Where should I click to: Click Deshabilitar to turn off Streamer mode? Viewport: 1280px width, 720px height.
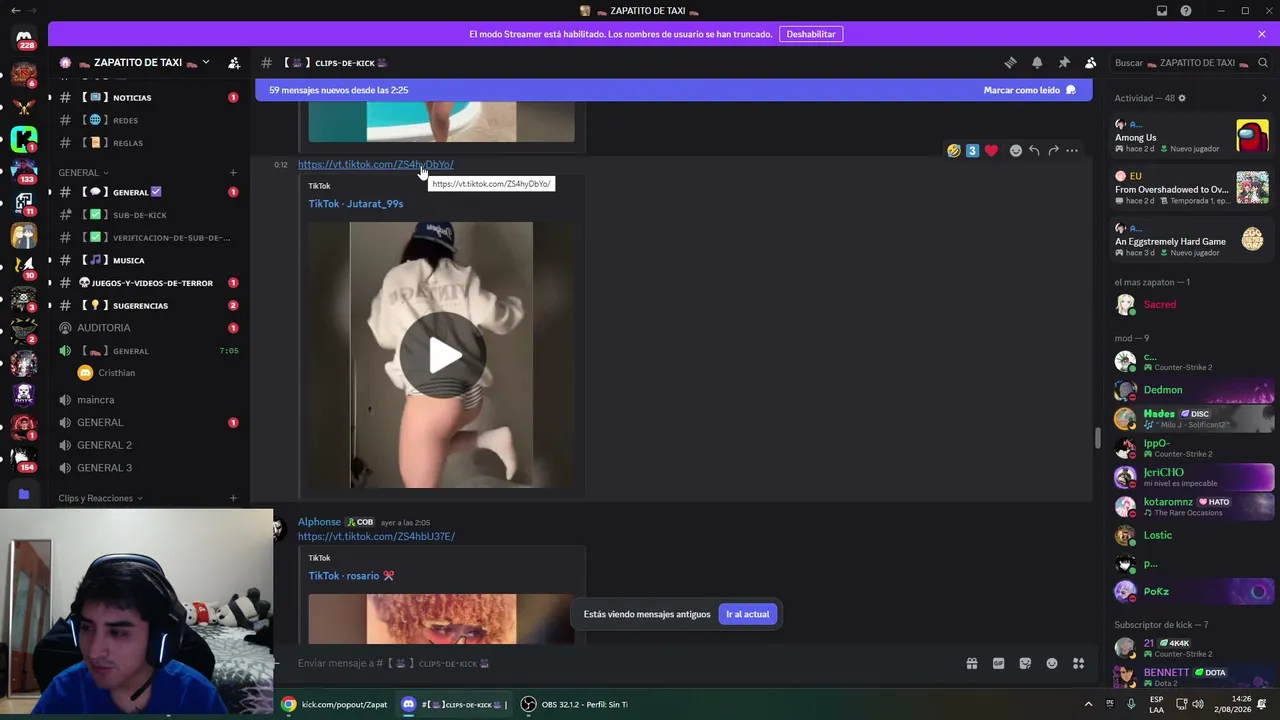tap(810, 34)
